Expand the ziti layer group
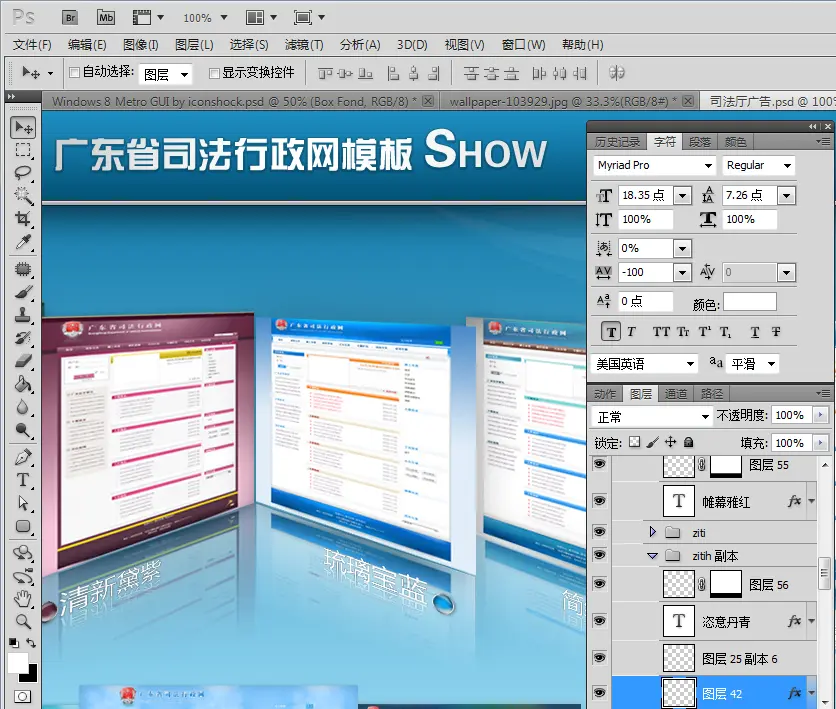 (x=653, y=532)
